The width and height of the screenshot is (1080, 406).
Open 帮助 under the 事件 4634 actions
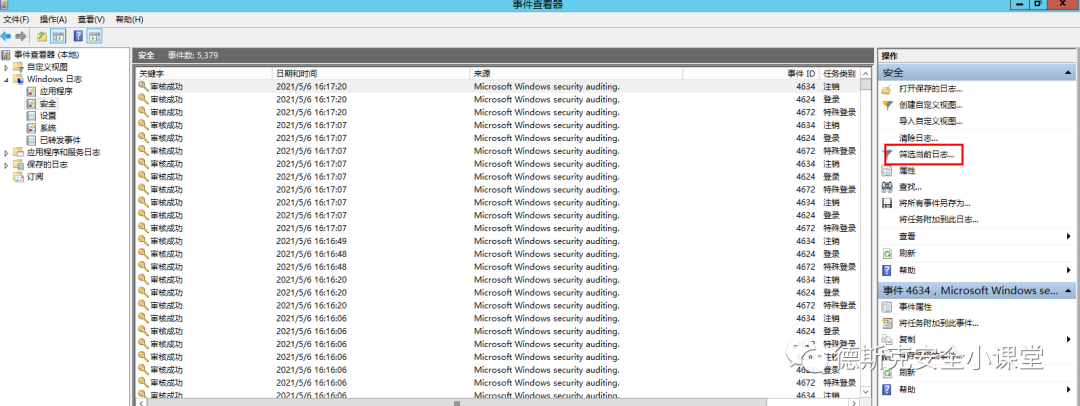907,390
